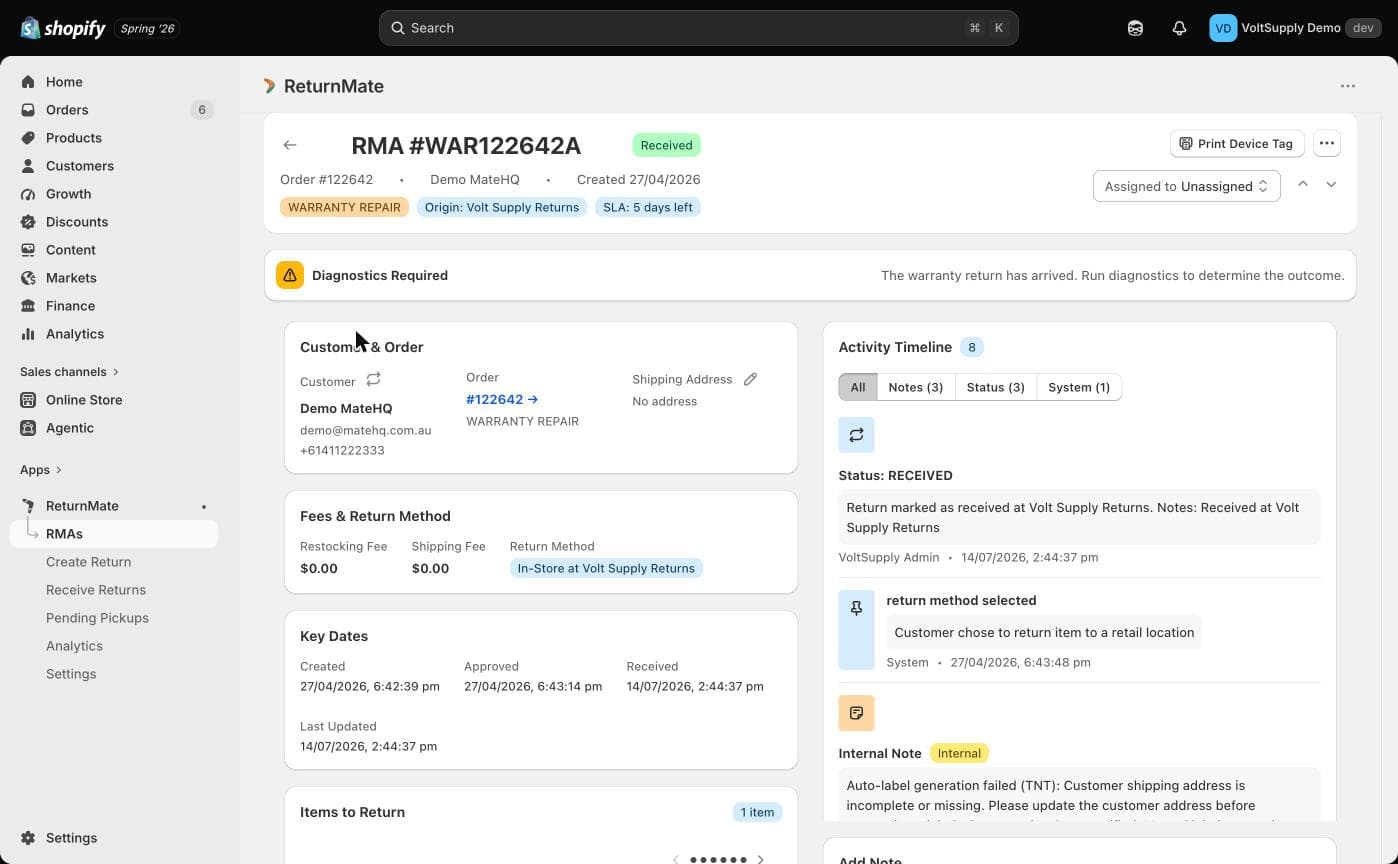The height and width of the screenshot is (864, 1398).
Task: Click the internal note timeline icon
Action: tap(856, 713)
